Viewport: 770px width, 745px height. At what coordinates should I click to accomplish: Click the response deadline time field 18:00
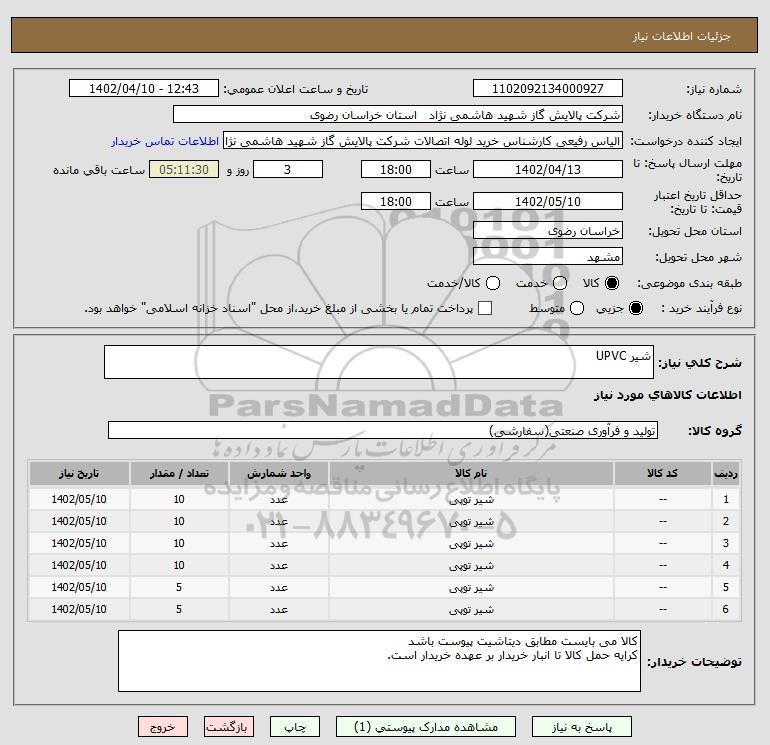coord(396,170)
